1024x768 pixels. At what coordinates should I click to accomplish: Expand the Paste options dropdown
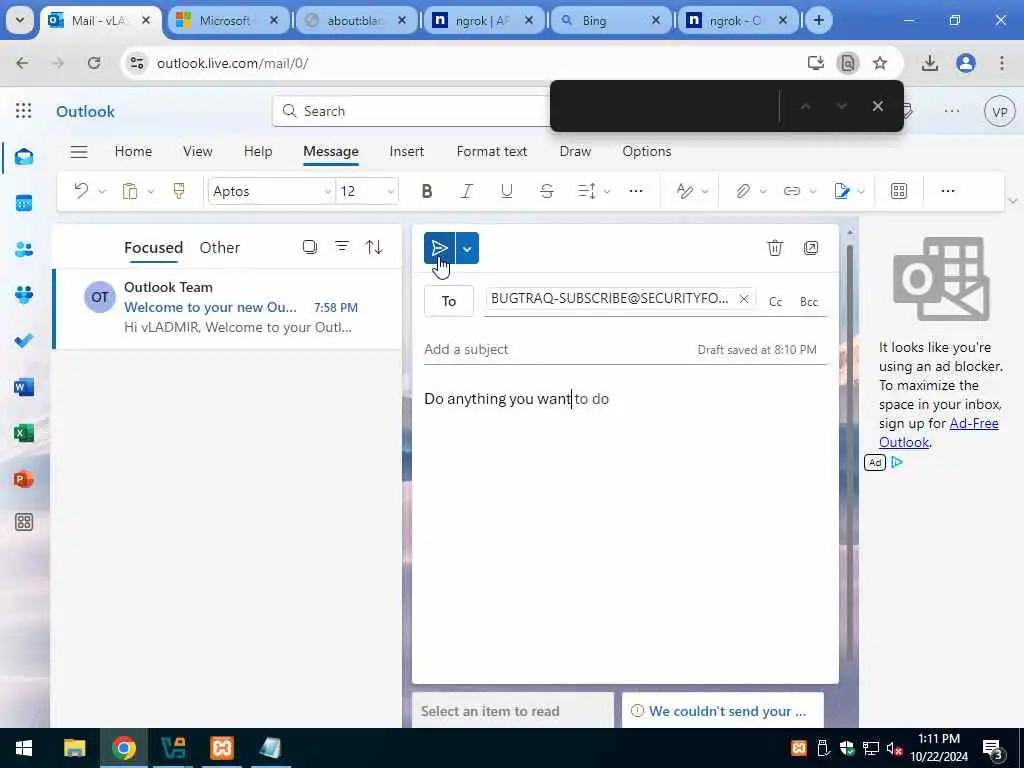click(x=151, y=191)
